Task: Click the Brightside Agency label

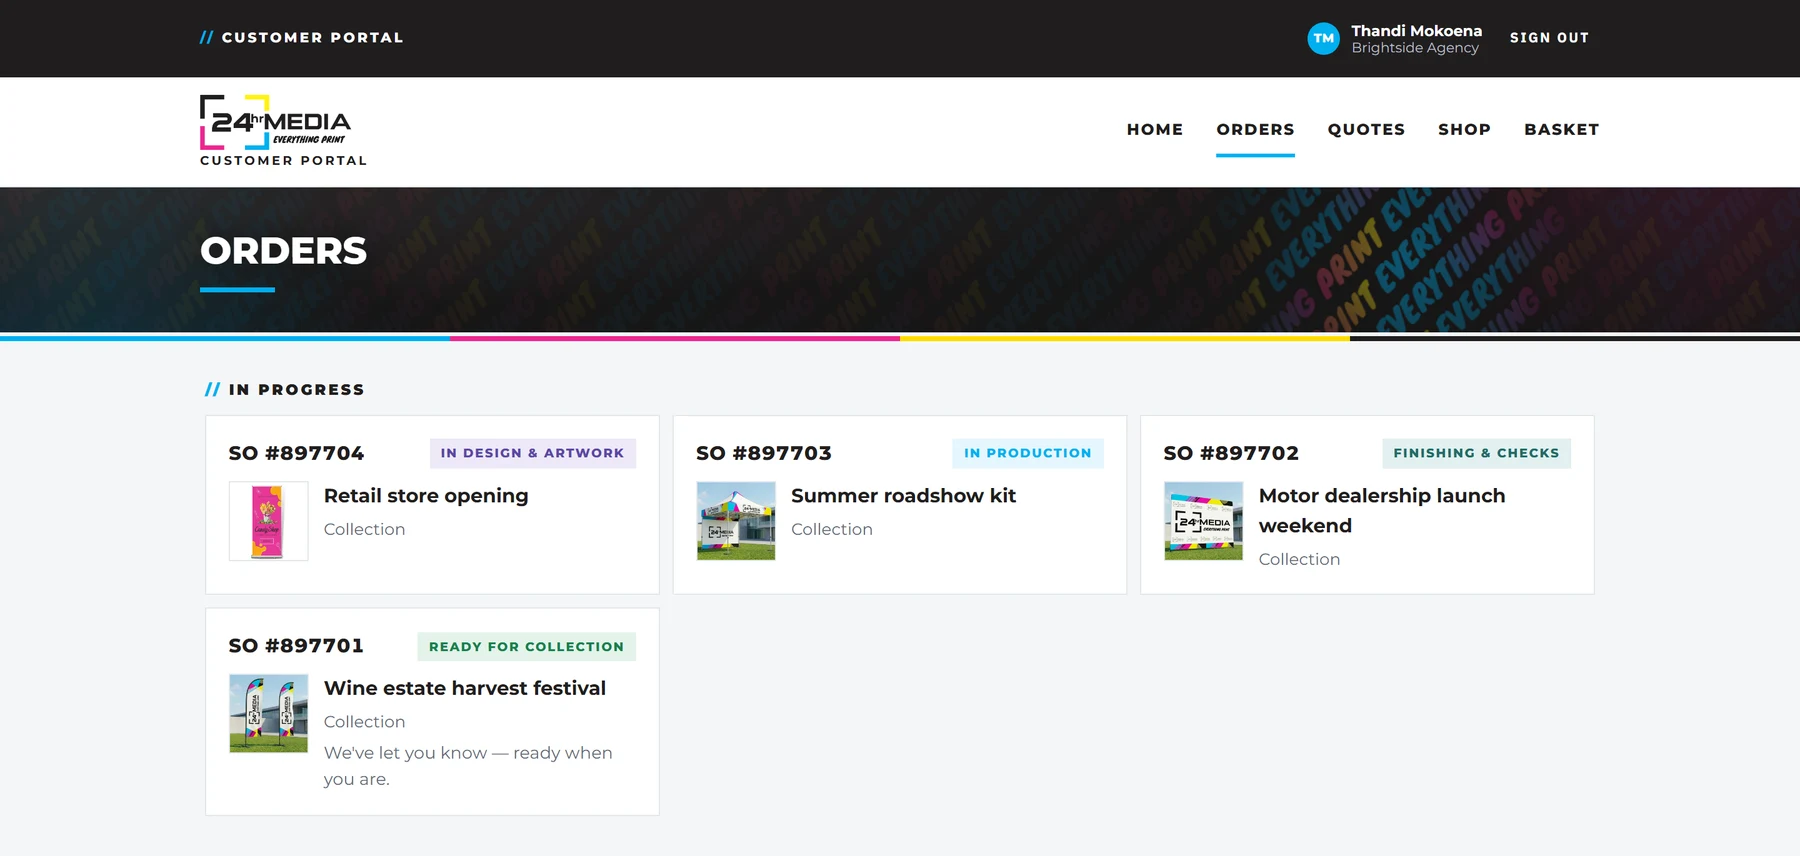Action: [1415, 48]
